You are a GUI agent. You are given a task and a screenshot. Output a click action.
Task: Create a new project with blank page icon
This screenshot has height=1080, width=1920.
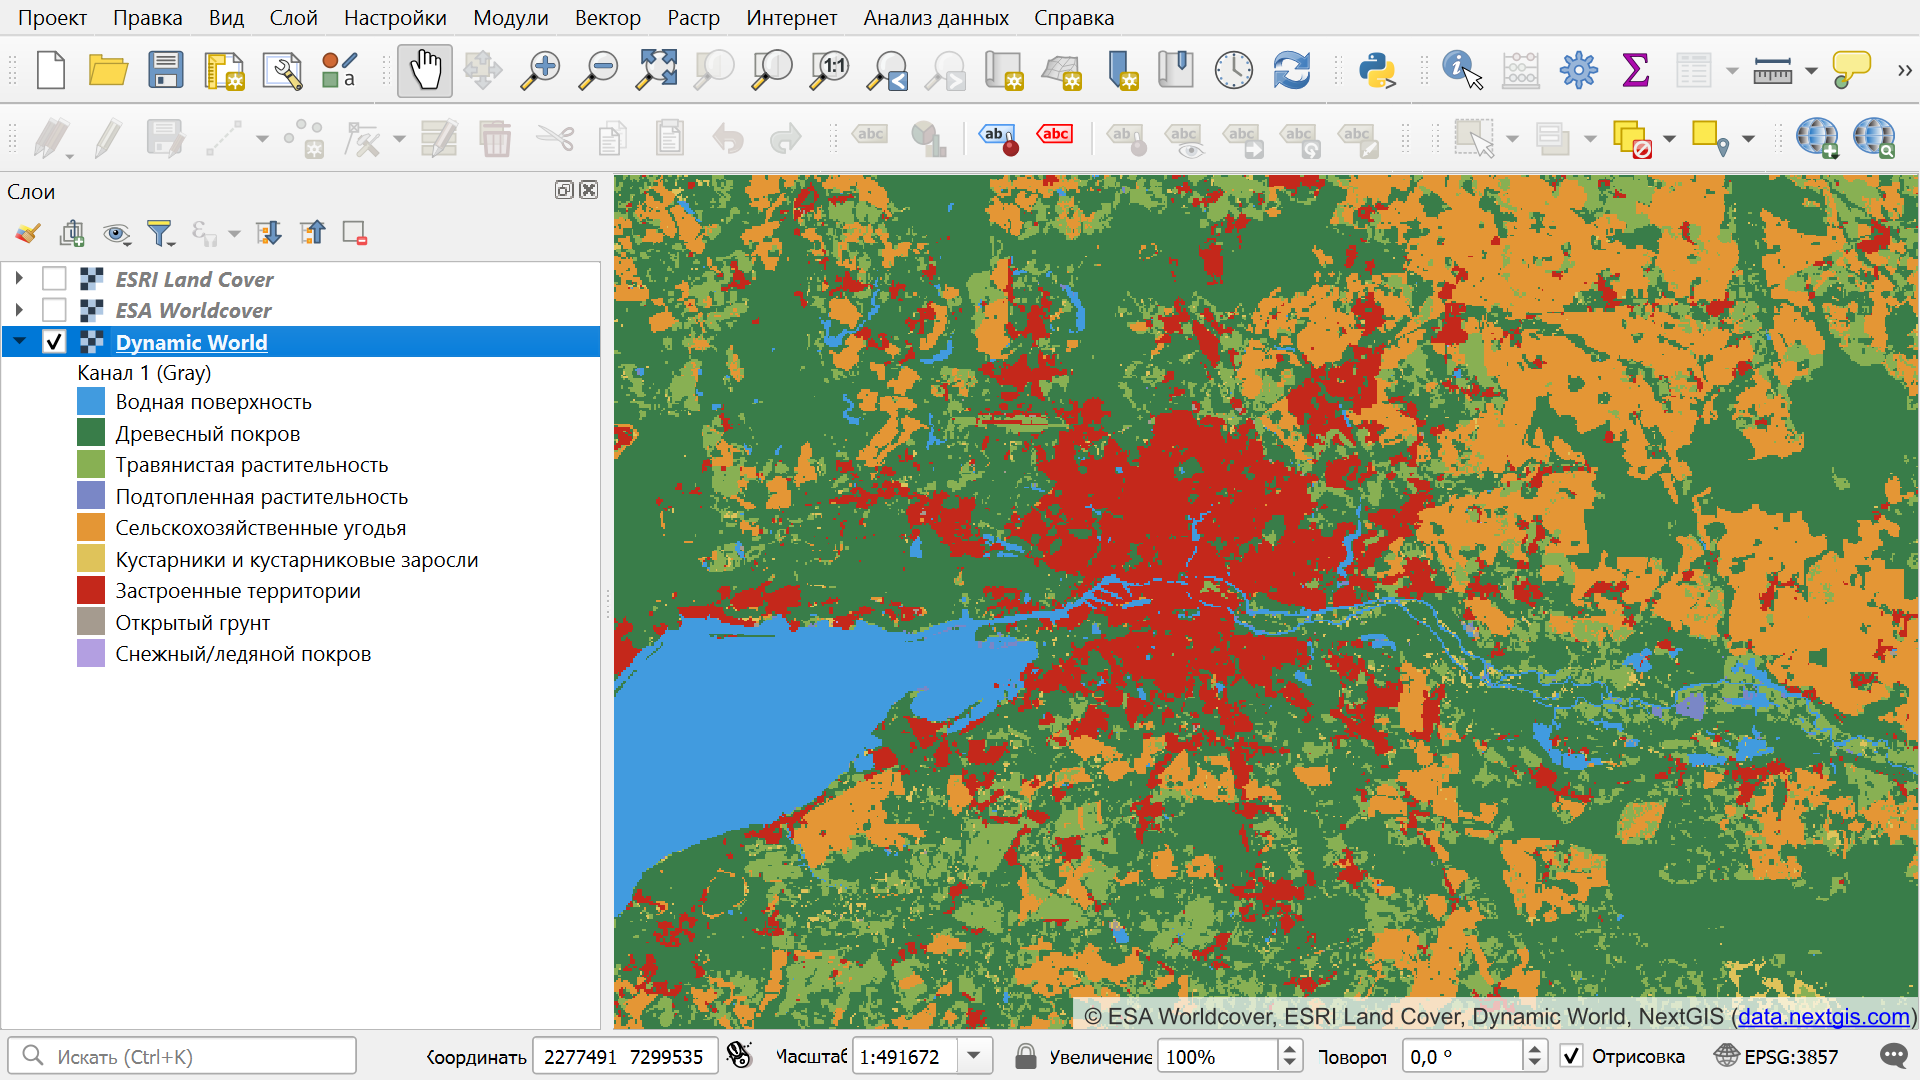coord(50,71)
